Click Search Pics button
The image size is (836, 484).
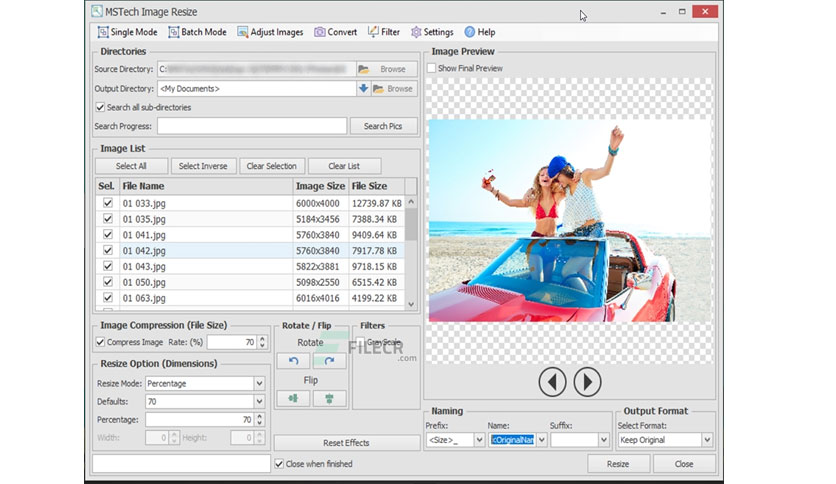click(x=383, y=126)
